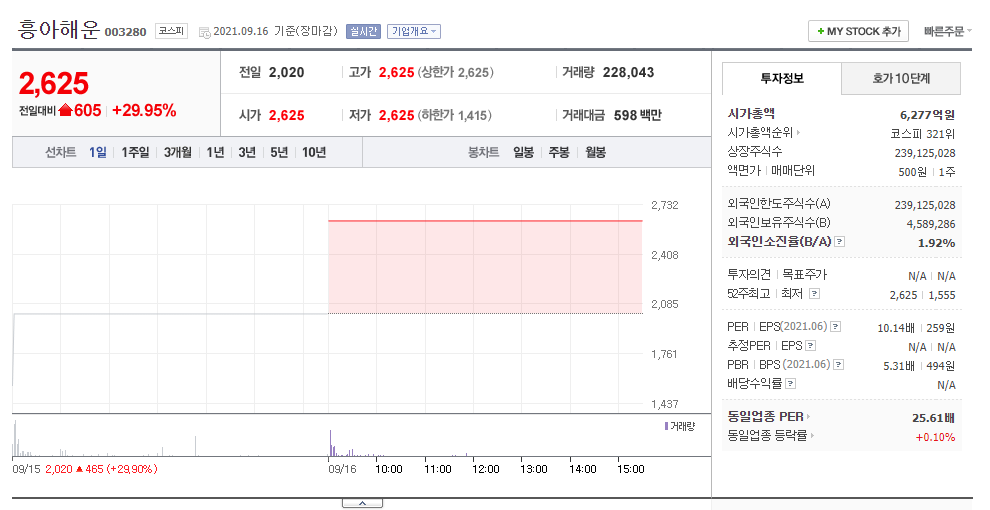Click the 외국인보유주식수 value 4,589,286
The image size is (990, 510).
pyautogui.click(x=931, y=224)
